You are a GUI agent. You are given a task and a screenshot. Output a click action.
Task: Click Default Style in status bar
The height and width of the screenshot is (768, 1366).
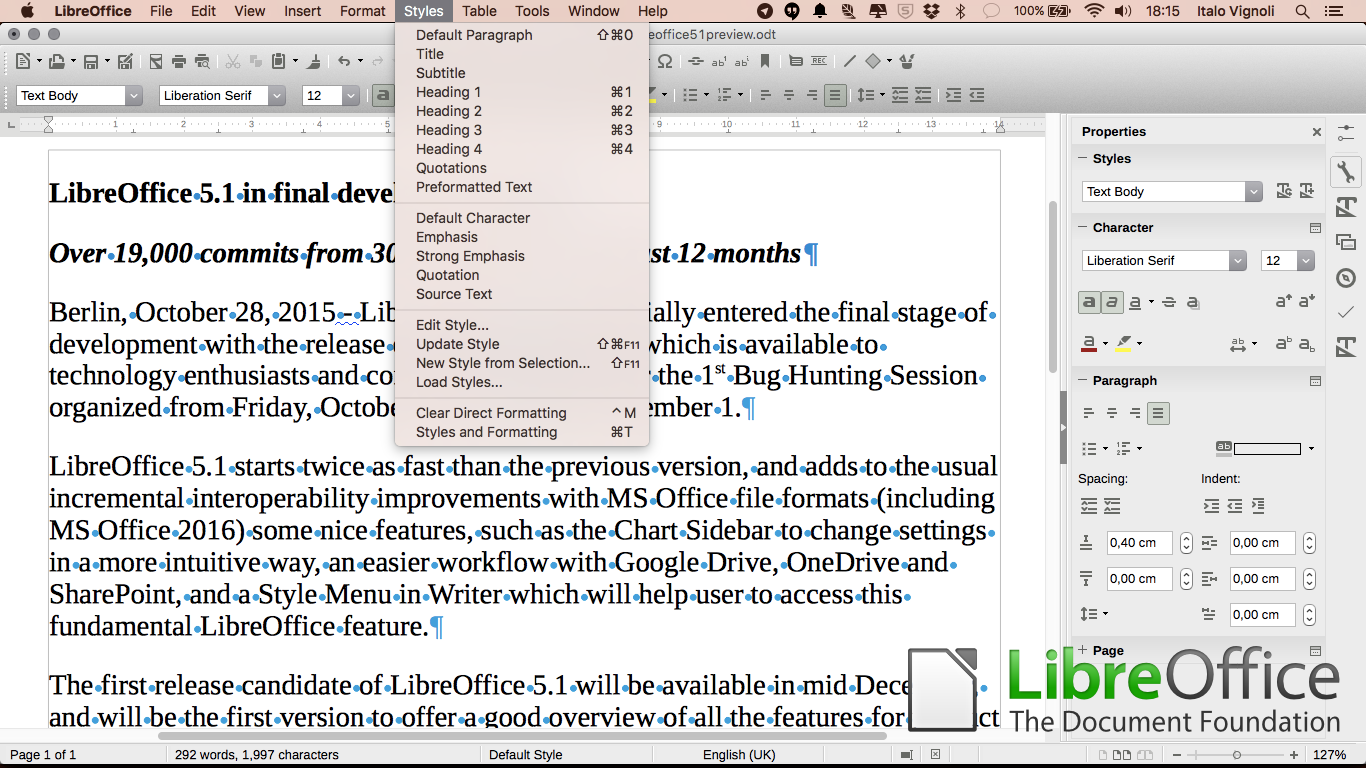coord(525,755)
